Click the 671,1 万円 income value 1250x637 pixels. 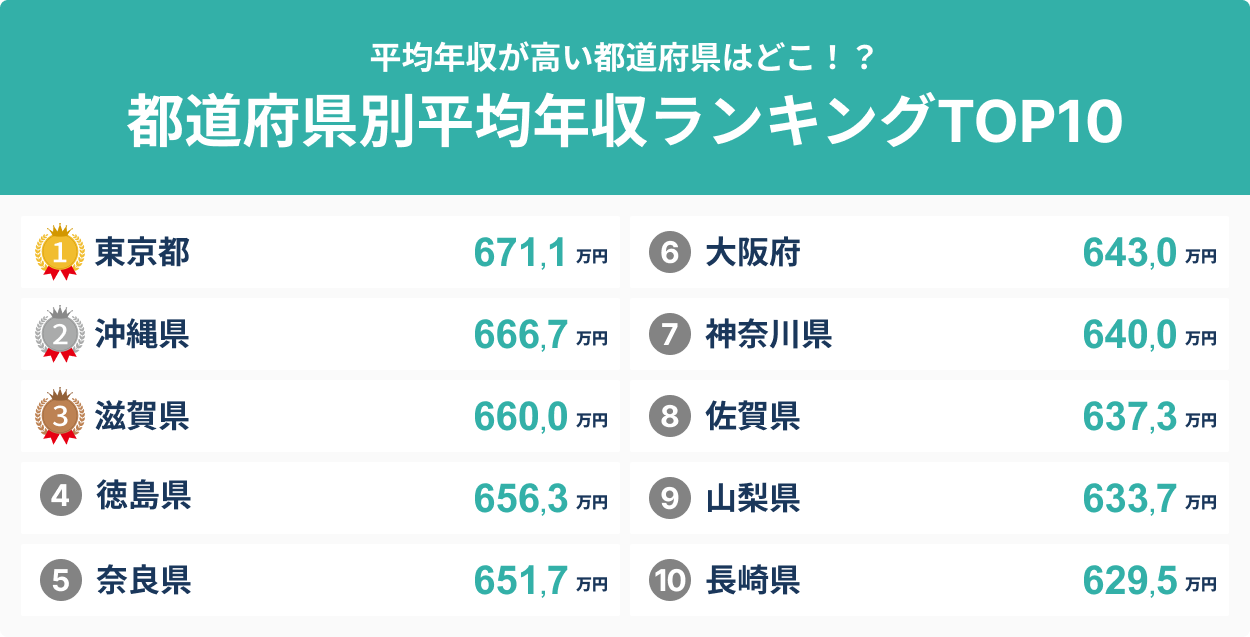(540, 254)
